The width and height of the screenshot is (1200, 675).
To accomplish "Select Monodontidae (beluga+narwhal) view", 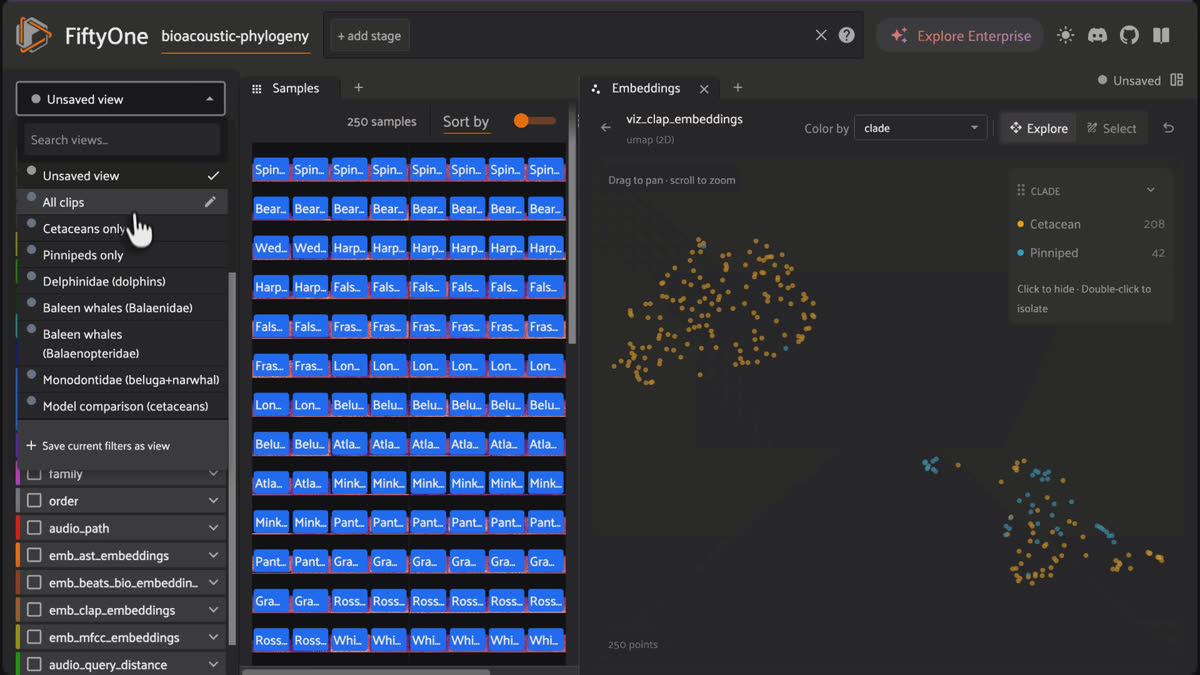I will click(x=122, y=380).
